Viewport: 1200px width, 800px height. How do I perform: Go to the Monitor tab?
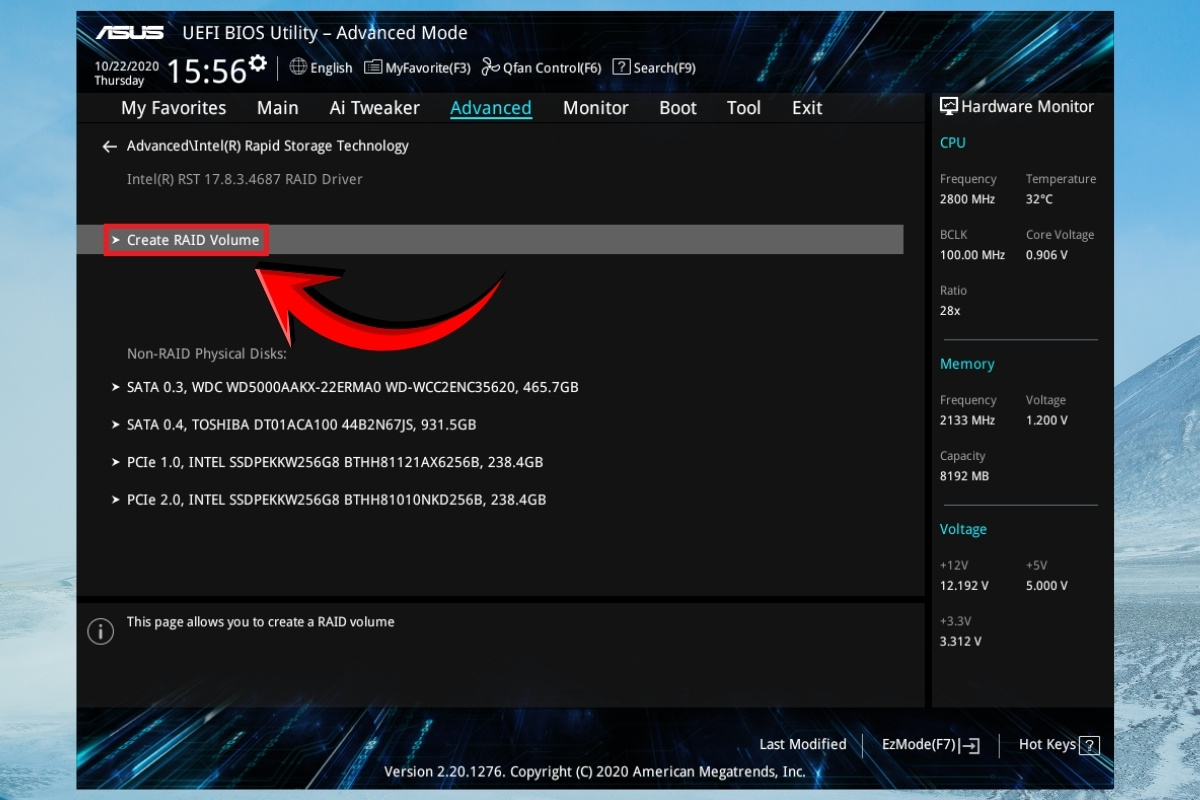pyautogui.click(x=595, y=108)
